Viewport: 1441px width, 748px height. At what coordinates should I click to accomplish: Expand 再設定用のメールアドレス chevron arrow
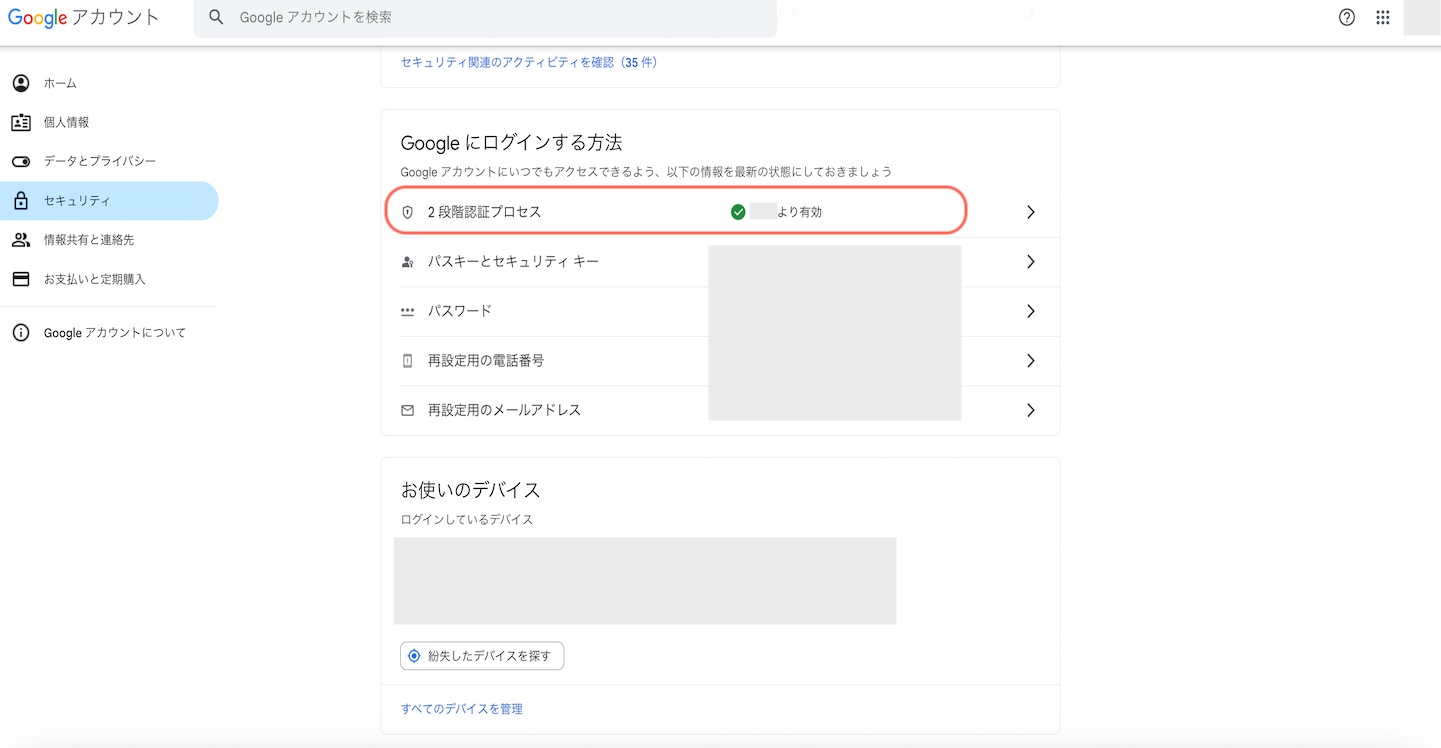point(1031,410)
